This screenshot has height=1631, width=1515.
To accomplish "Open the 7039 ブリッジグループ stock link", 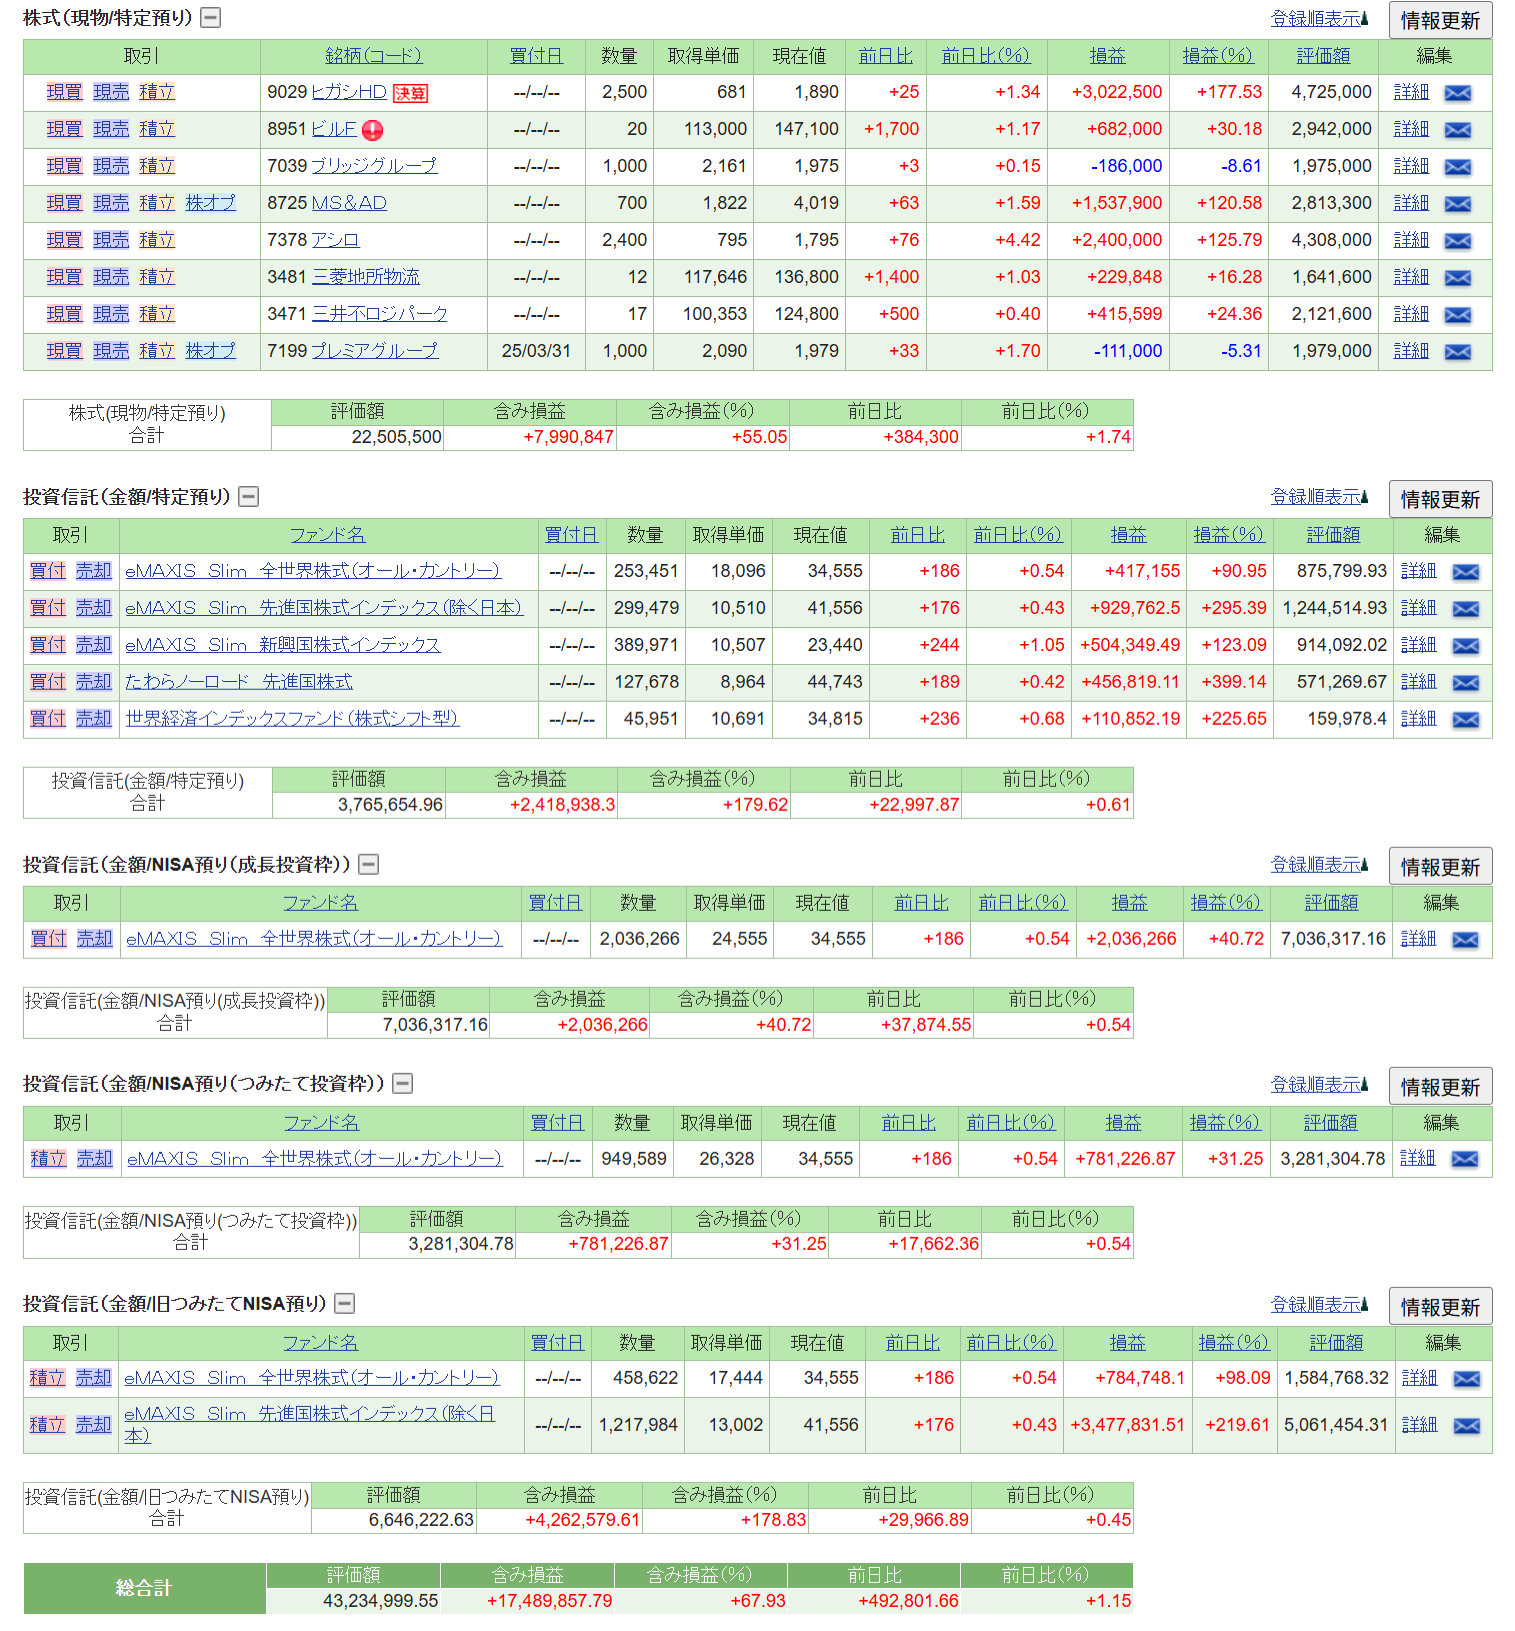I will pos(374,166).
